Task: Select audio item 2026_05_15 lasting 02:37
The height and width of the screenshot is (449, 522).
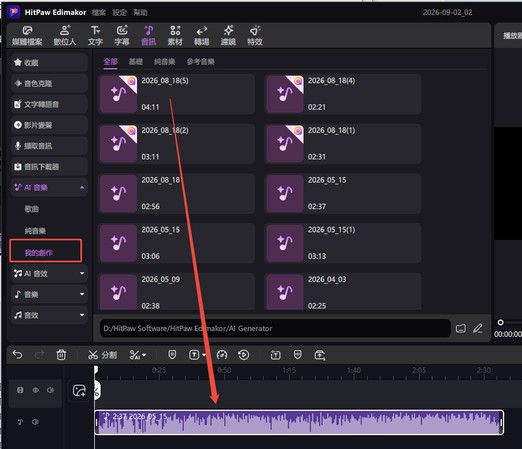Action: point(343,193)
